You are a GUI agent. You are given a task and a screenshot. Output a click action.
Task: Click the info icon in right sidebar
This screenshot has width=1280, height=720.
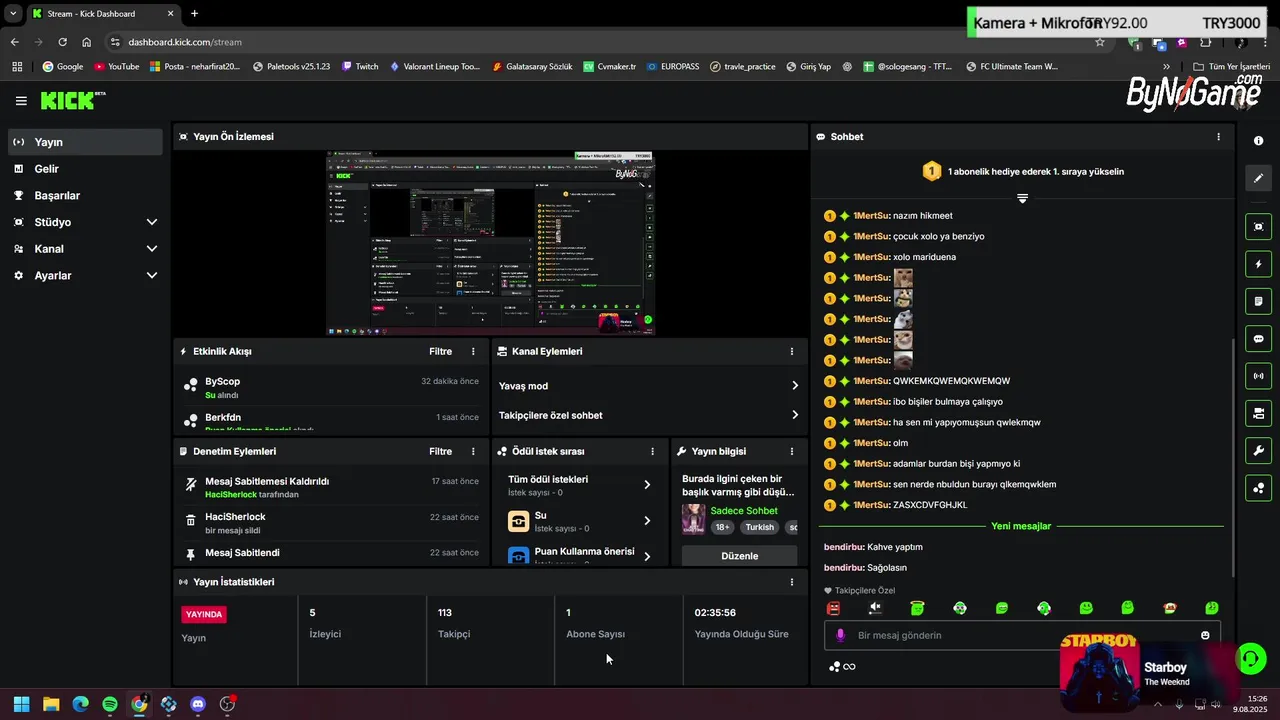[1259, 141]
